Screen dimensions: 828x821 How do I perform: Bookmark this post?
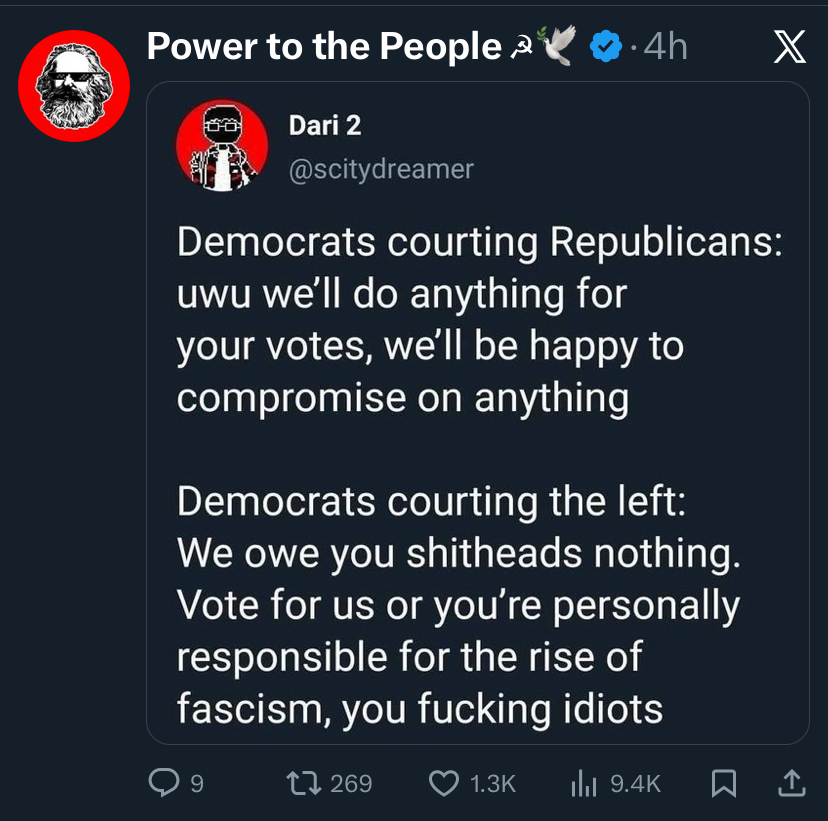[x=723, y=783]
